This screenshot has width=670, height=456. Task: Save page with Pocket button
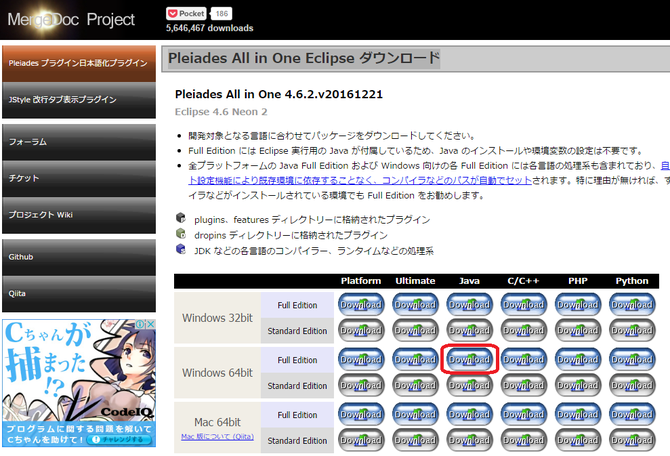(186, 14)
